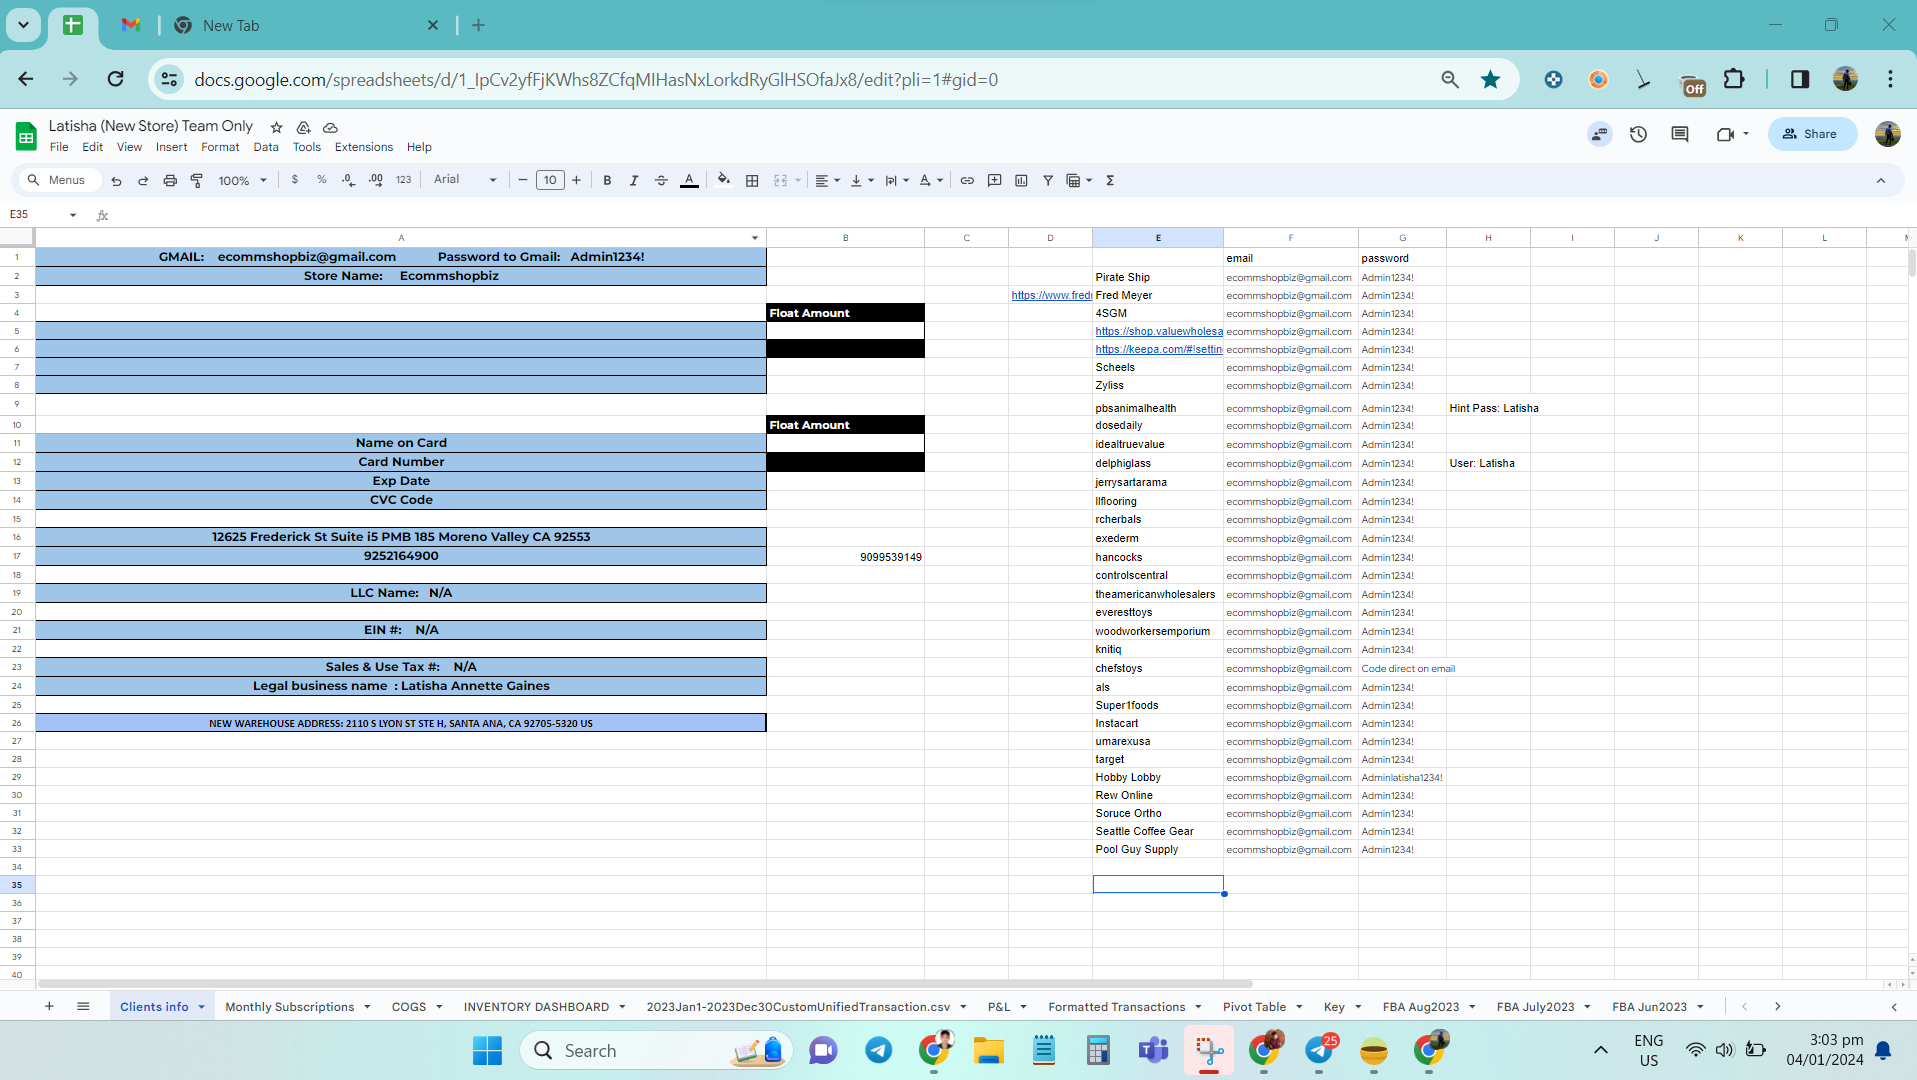Show all comments panel
This screenshot has width=1917, height=1080.
(x=1680, y=134)
